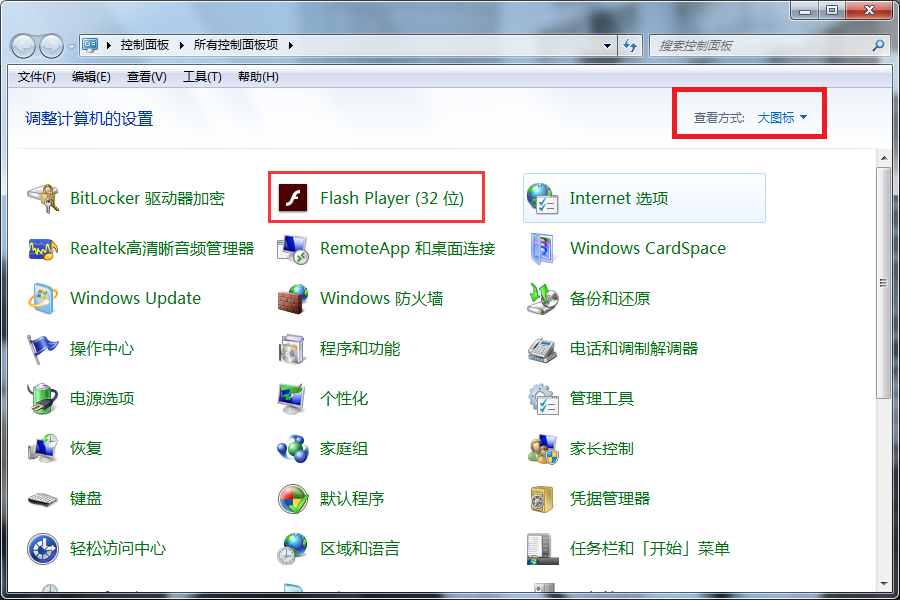Open the 文件(F) menu
This screenshot has height=600, width=900.
coord(37,77)
